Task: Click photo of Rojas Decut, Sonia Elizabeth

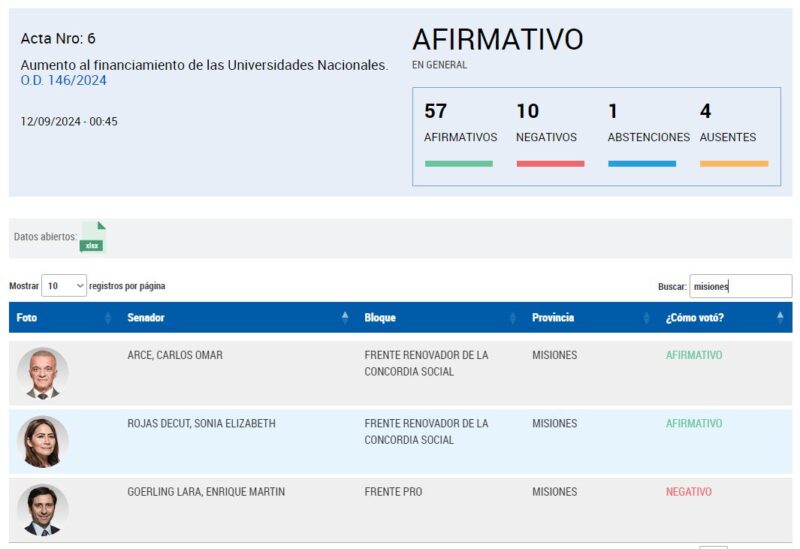Action: click(x=42, y=442)
